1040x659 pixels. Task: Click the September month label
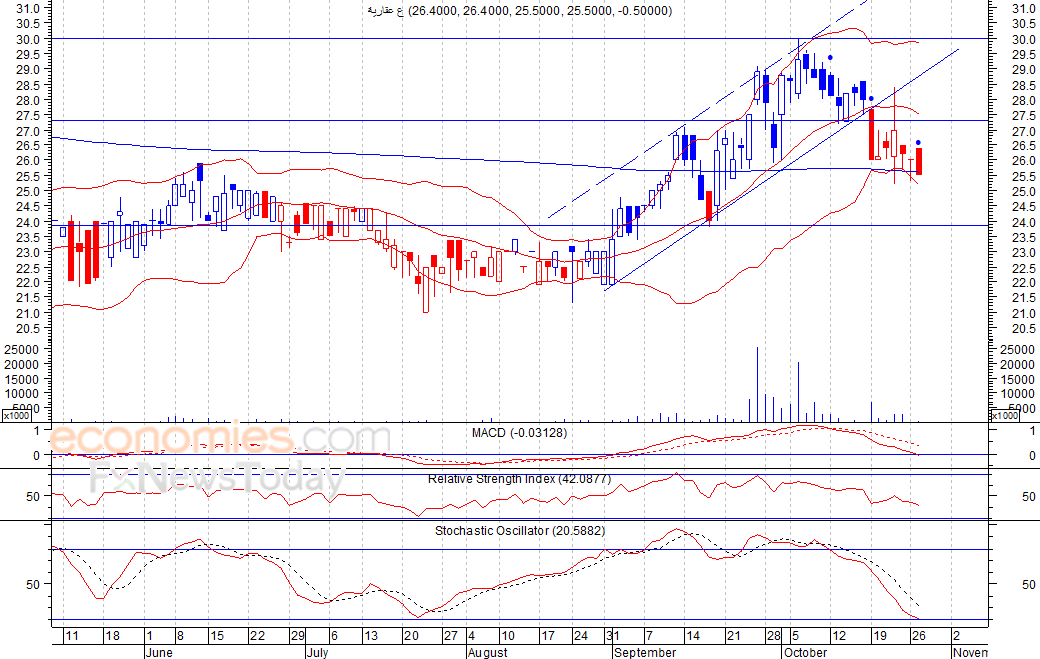point(645,652)
